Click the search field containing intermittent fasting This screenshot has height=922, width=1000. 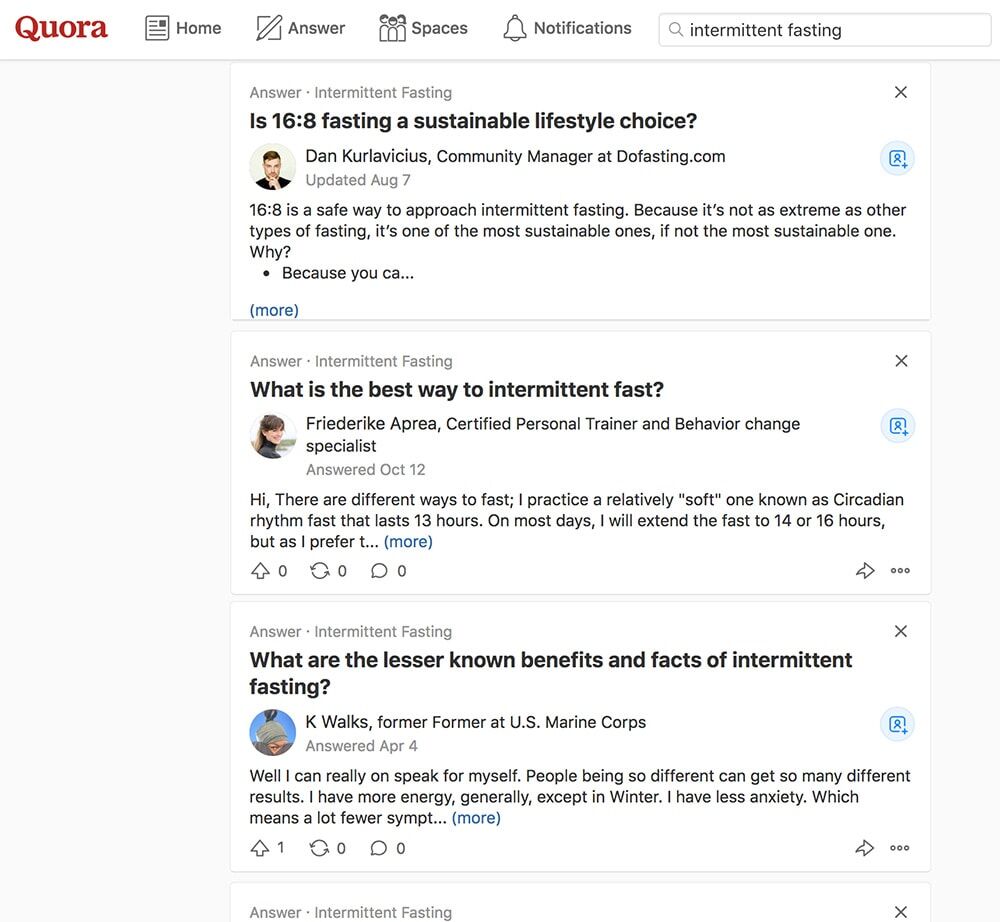(825, 30)
